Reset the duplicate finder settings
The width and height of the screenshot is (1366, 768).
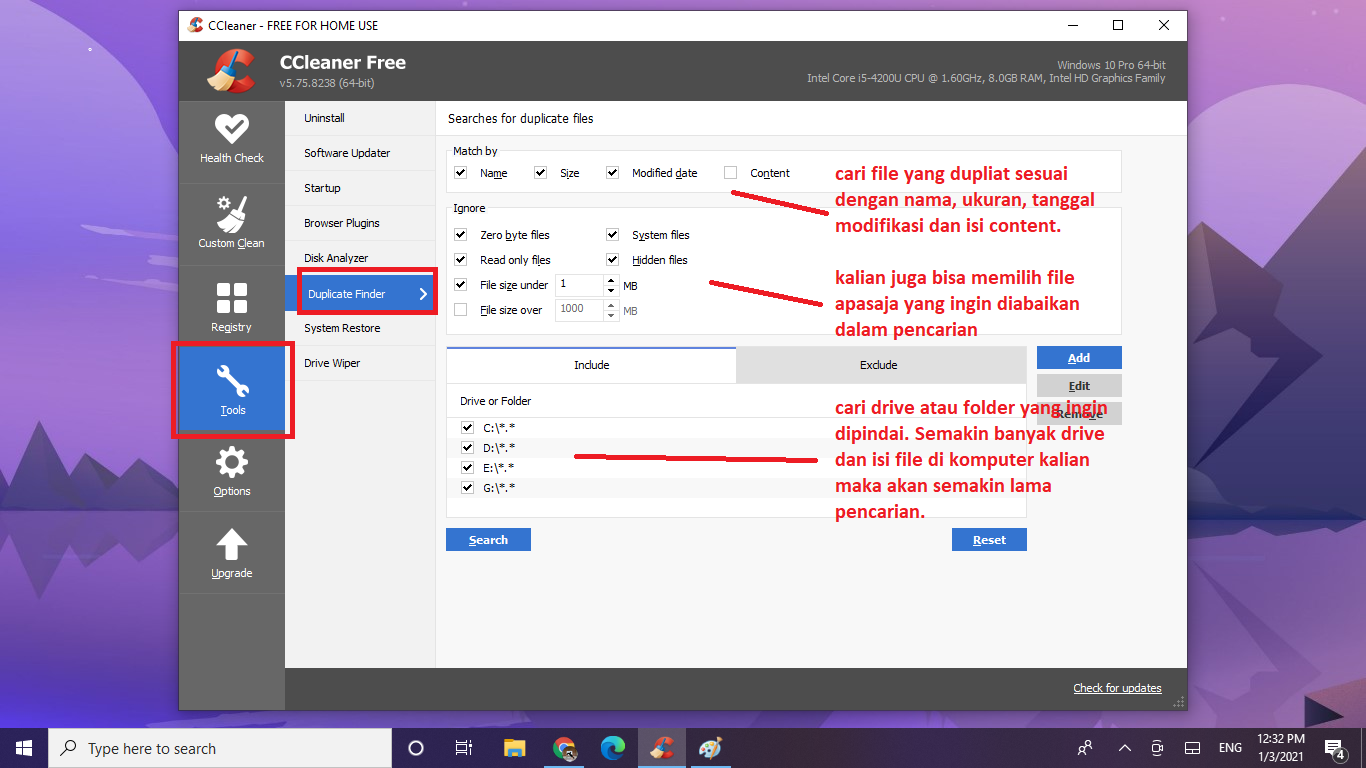989,539
